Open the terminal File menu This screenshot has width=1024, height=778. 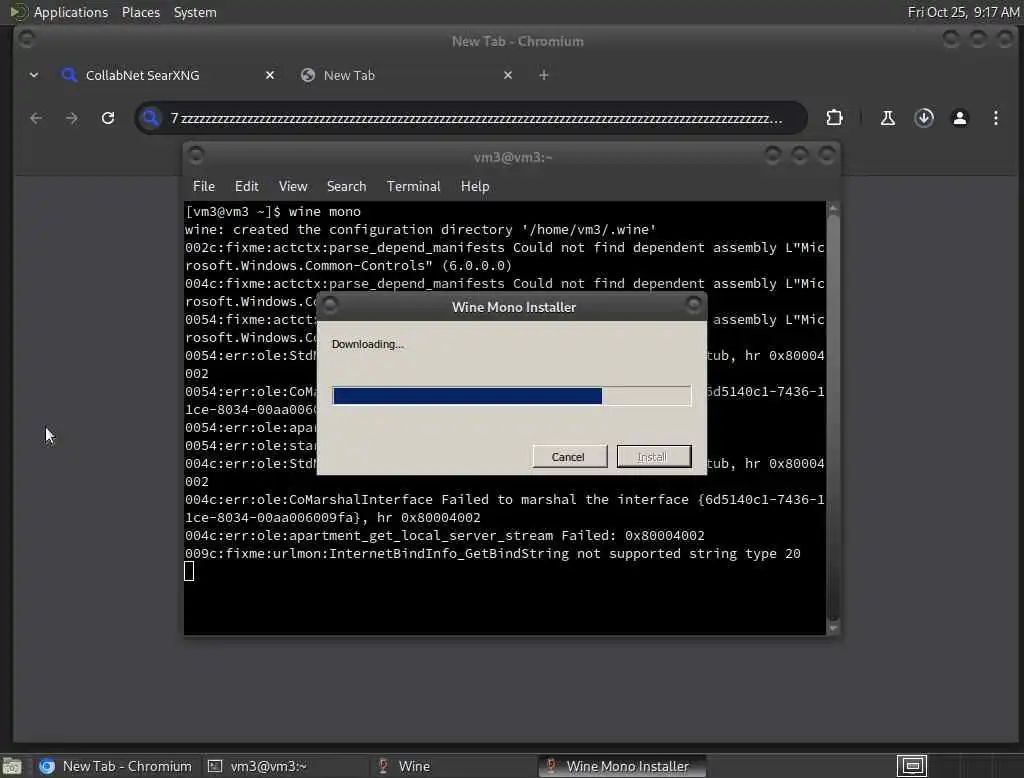click(x=204, y=186)
